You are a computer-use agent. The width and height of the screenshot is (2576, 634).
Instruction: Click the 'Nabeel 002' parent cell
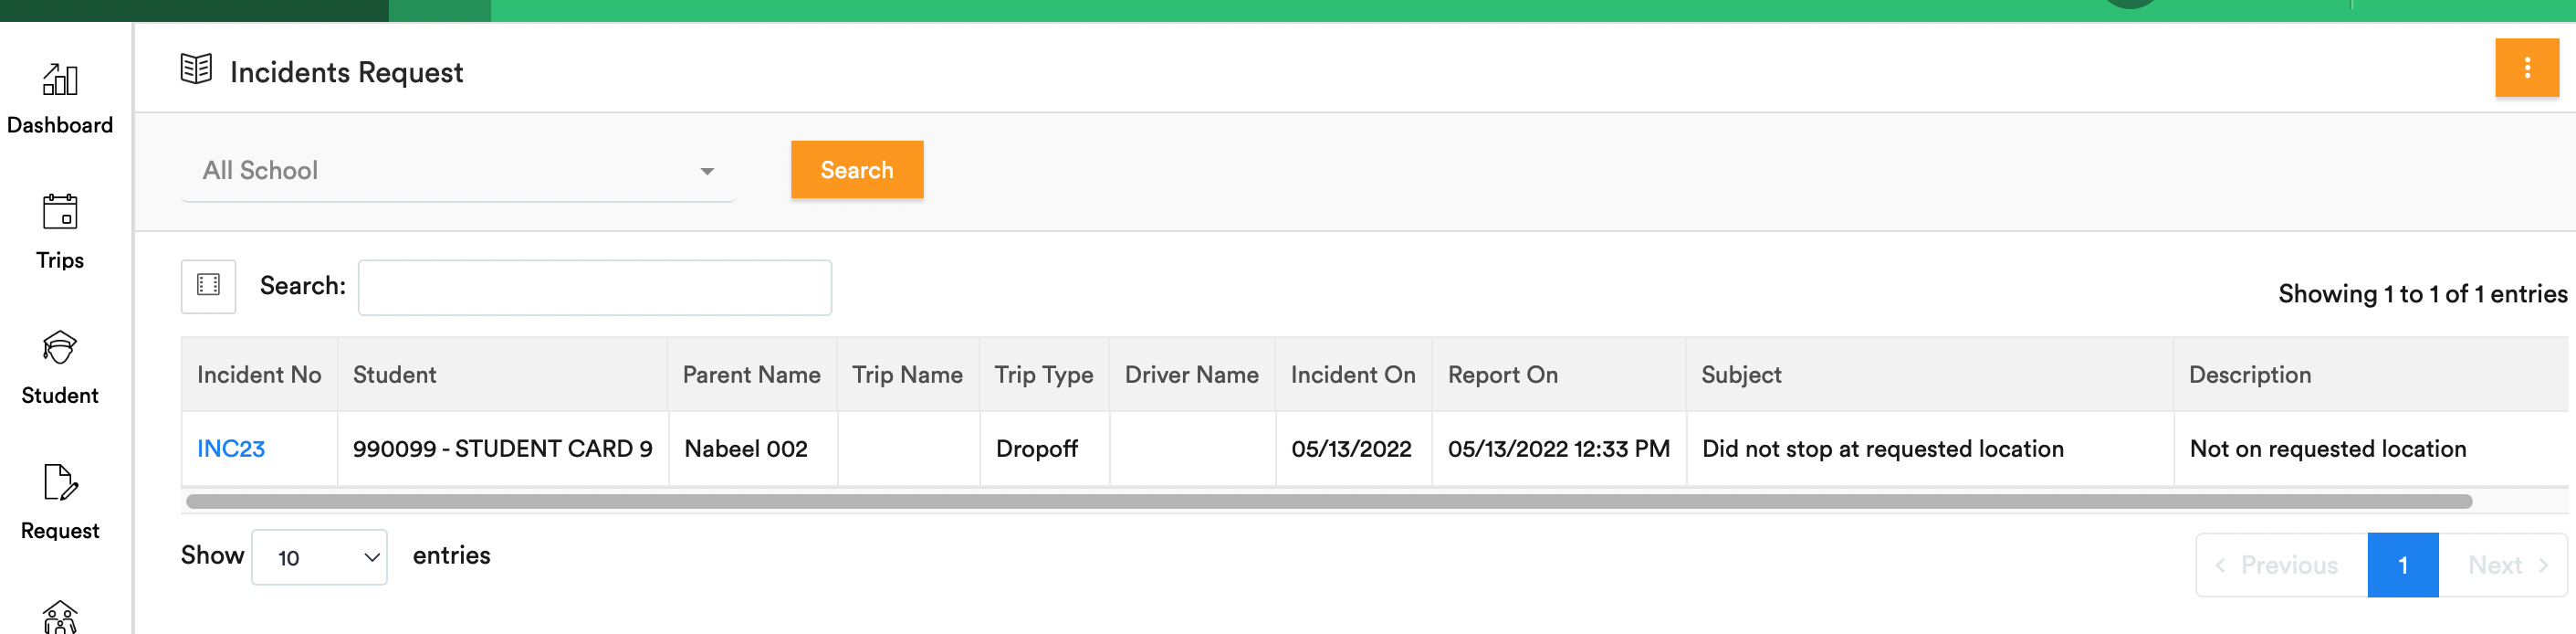752,449
